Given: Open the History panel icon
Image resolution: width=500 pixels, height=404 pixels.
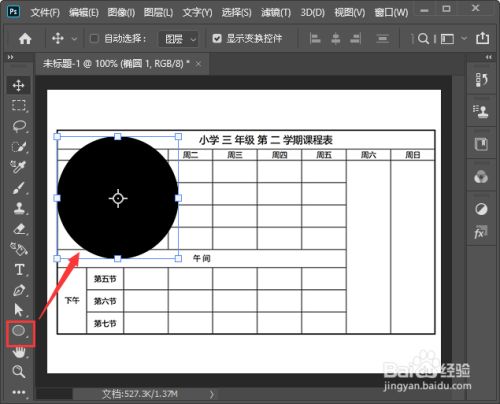Looking at the screenshot, I should [x=481, y=80].
